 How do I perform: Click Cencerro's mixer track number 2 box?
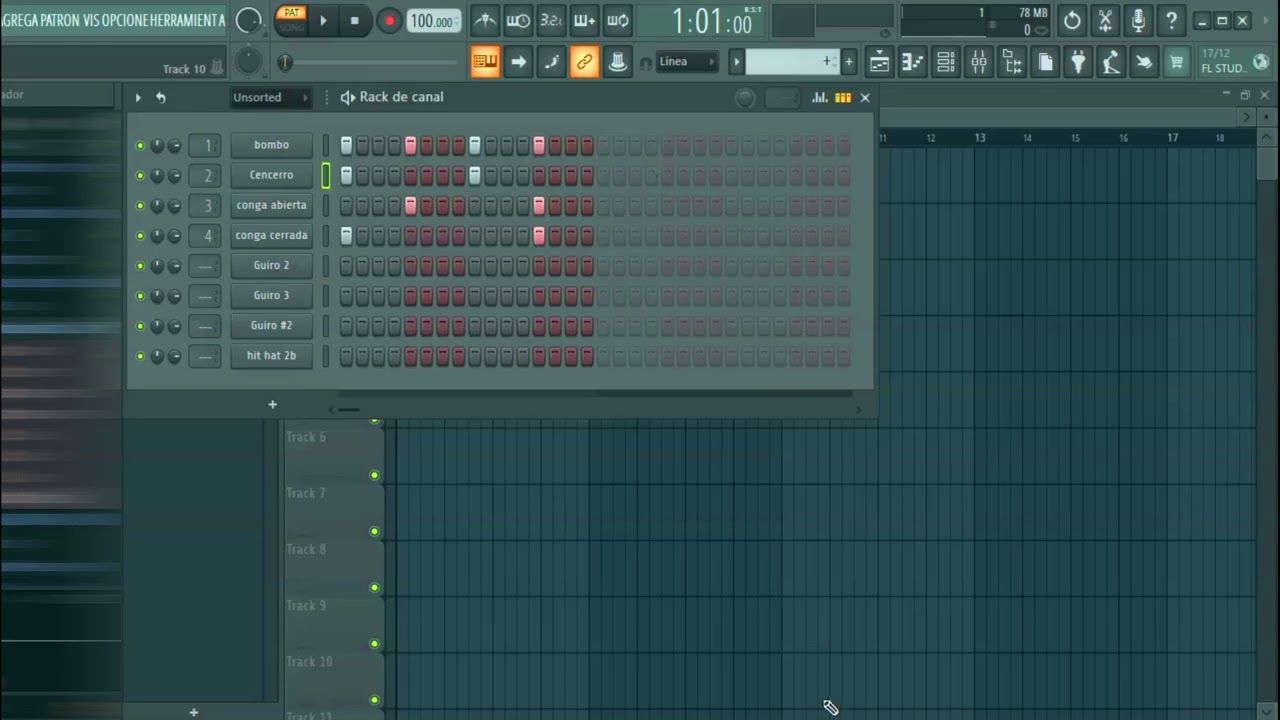pyautogui.click(x=205, y=175)
